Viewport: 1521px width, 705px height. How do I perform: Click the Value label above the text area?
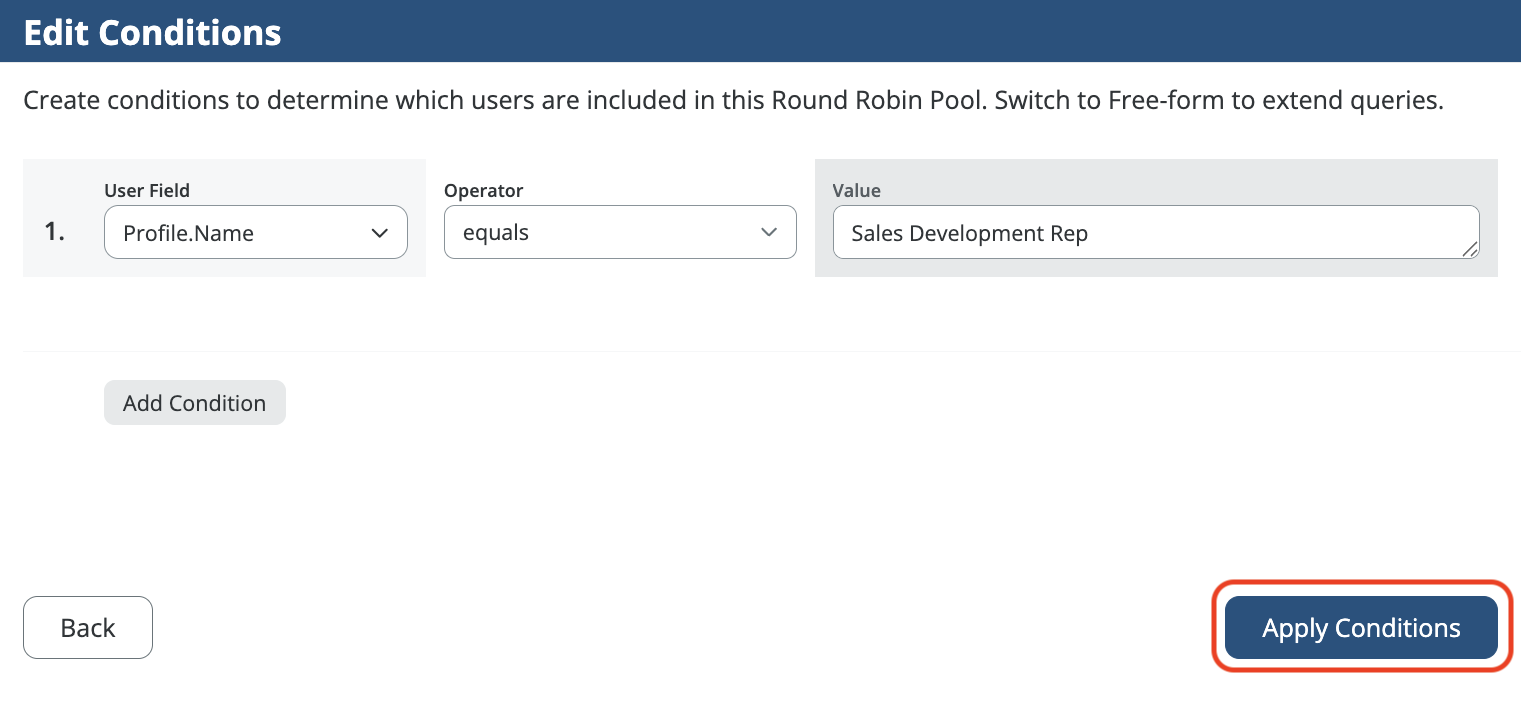[x=856, y=190]
